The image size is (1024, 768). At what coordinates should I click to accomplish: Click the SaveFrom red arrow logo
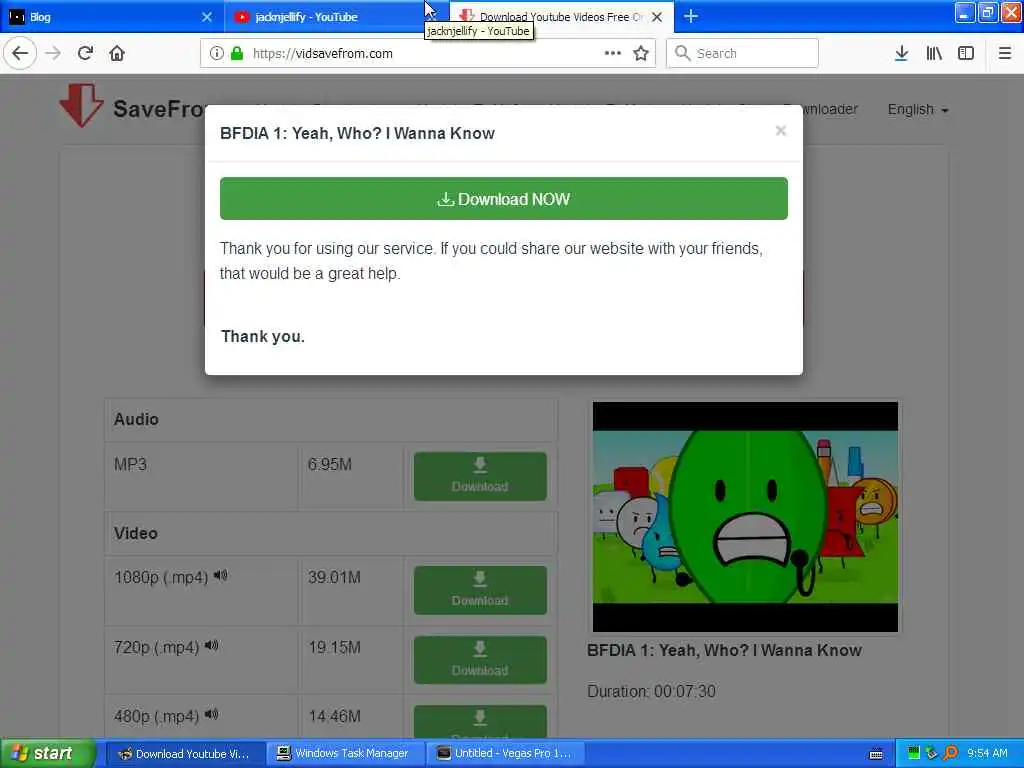tap(81, 105)
